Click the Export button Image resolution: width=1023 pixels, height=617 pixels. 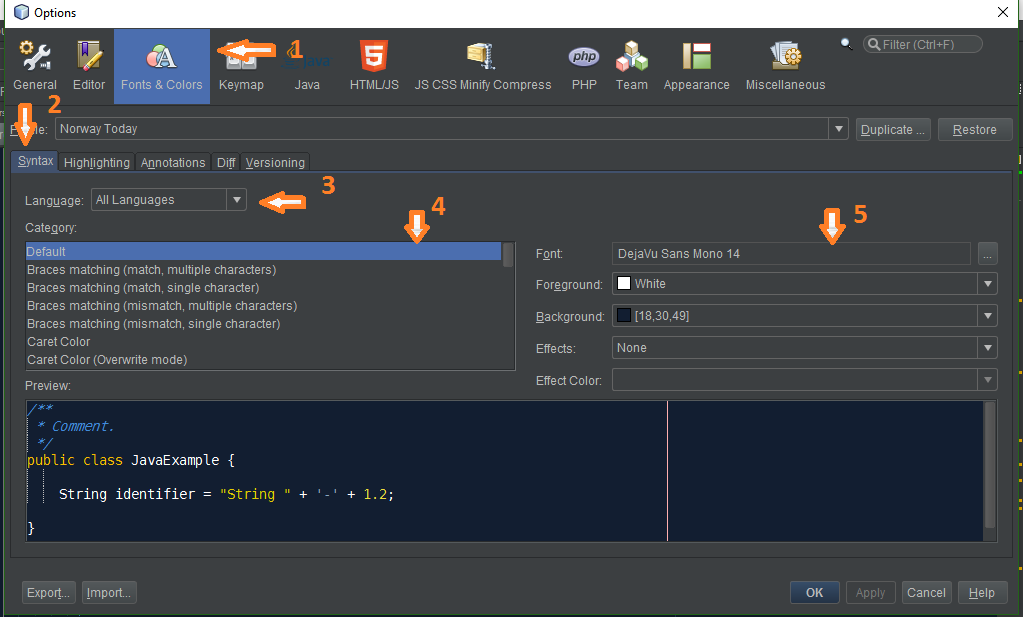click(x=48, y=592)
